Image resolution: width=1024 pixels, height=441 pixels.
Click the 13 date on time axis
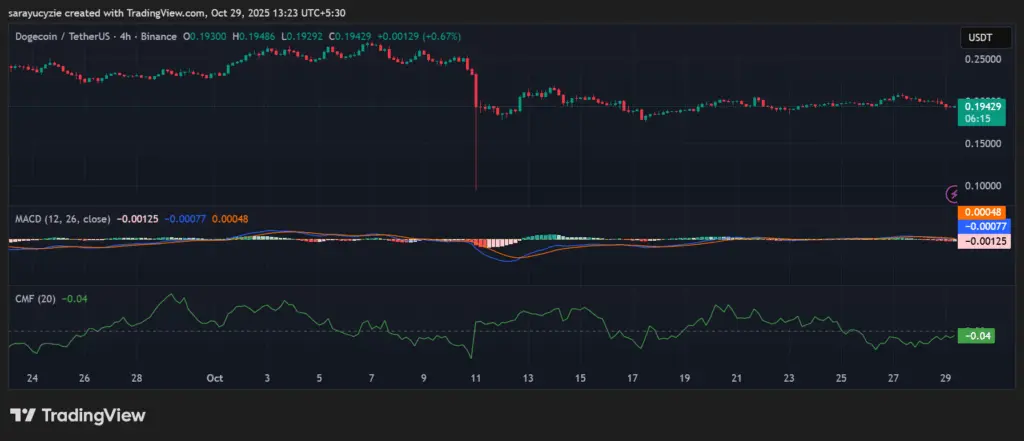(x=528, y=378)
